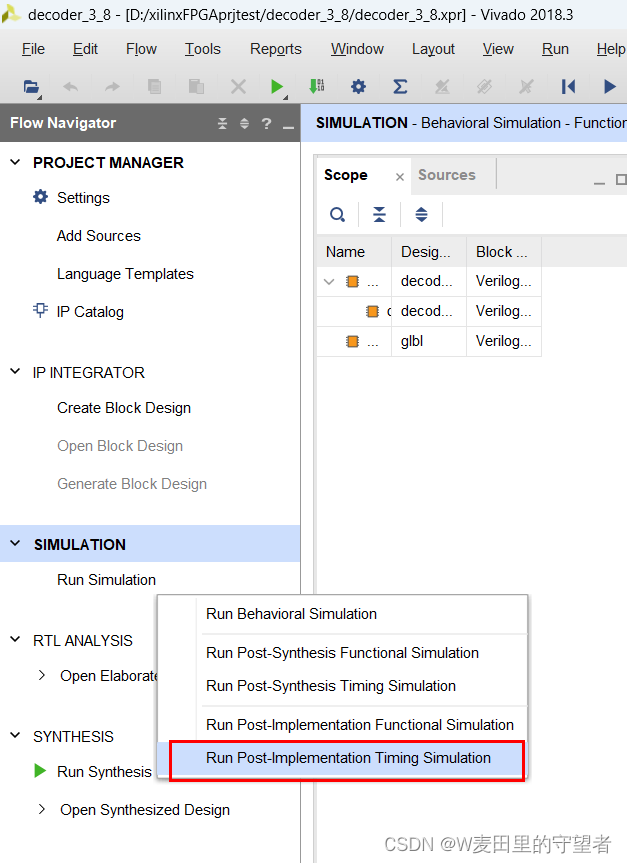The width and height of the screenshot is (627, 863).
Task: Open Language Templates
Action: pos(126,274)
